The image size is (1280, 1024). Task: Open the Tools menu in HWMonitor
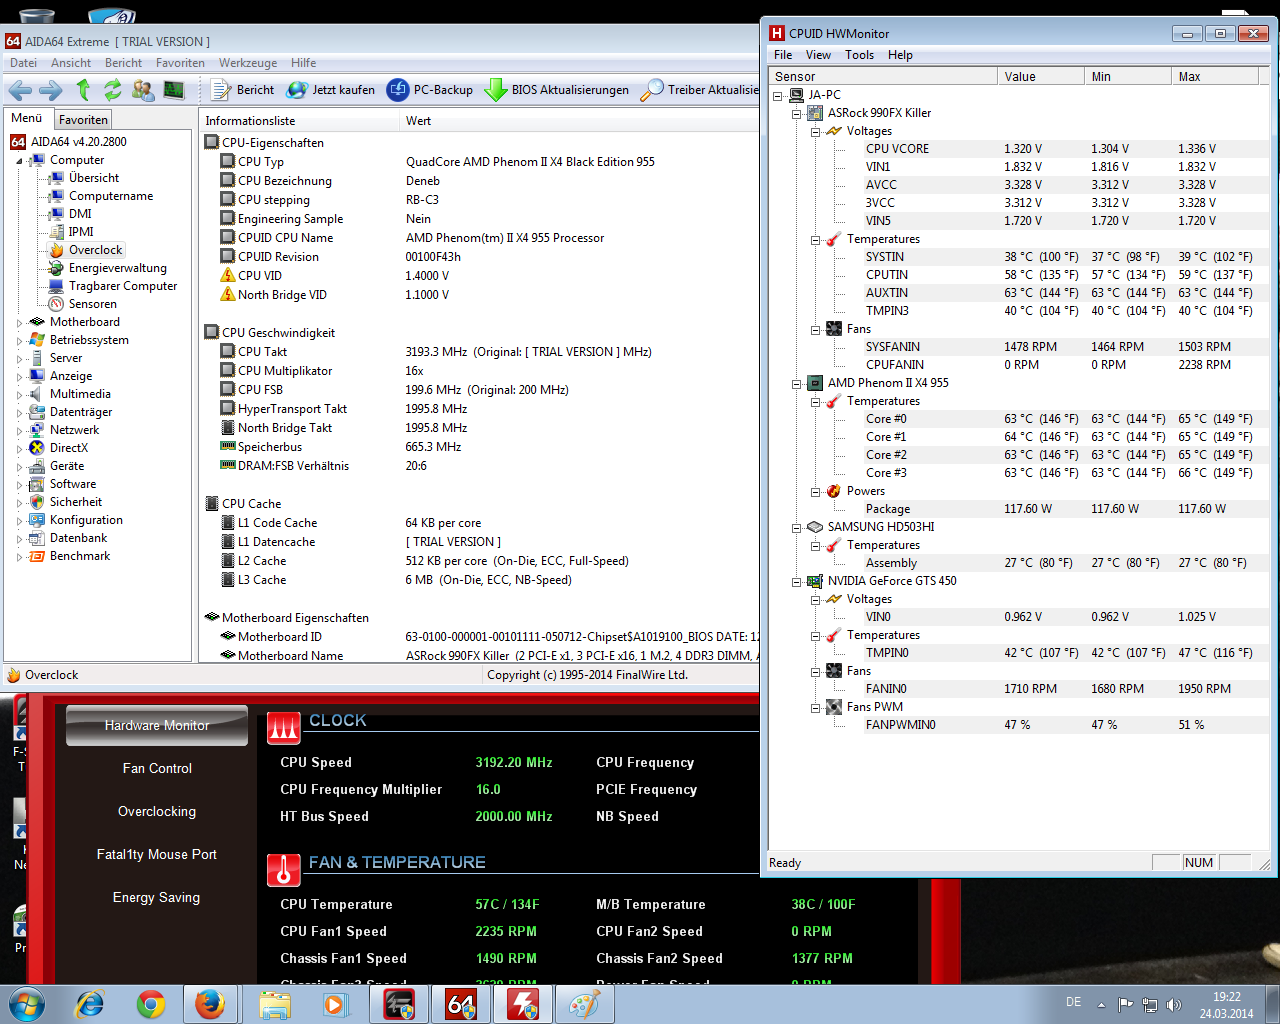(x=859, y=55)
